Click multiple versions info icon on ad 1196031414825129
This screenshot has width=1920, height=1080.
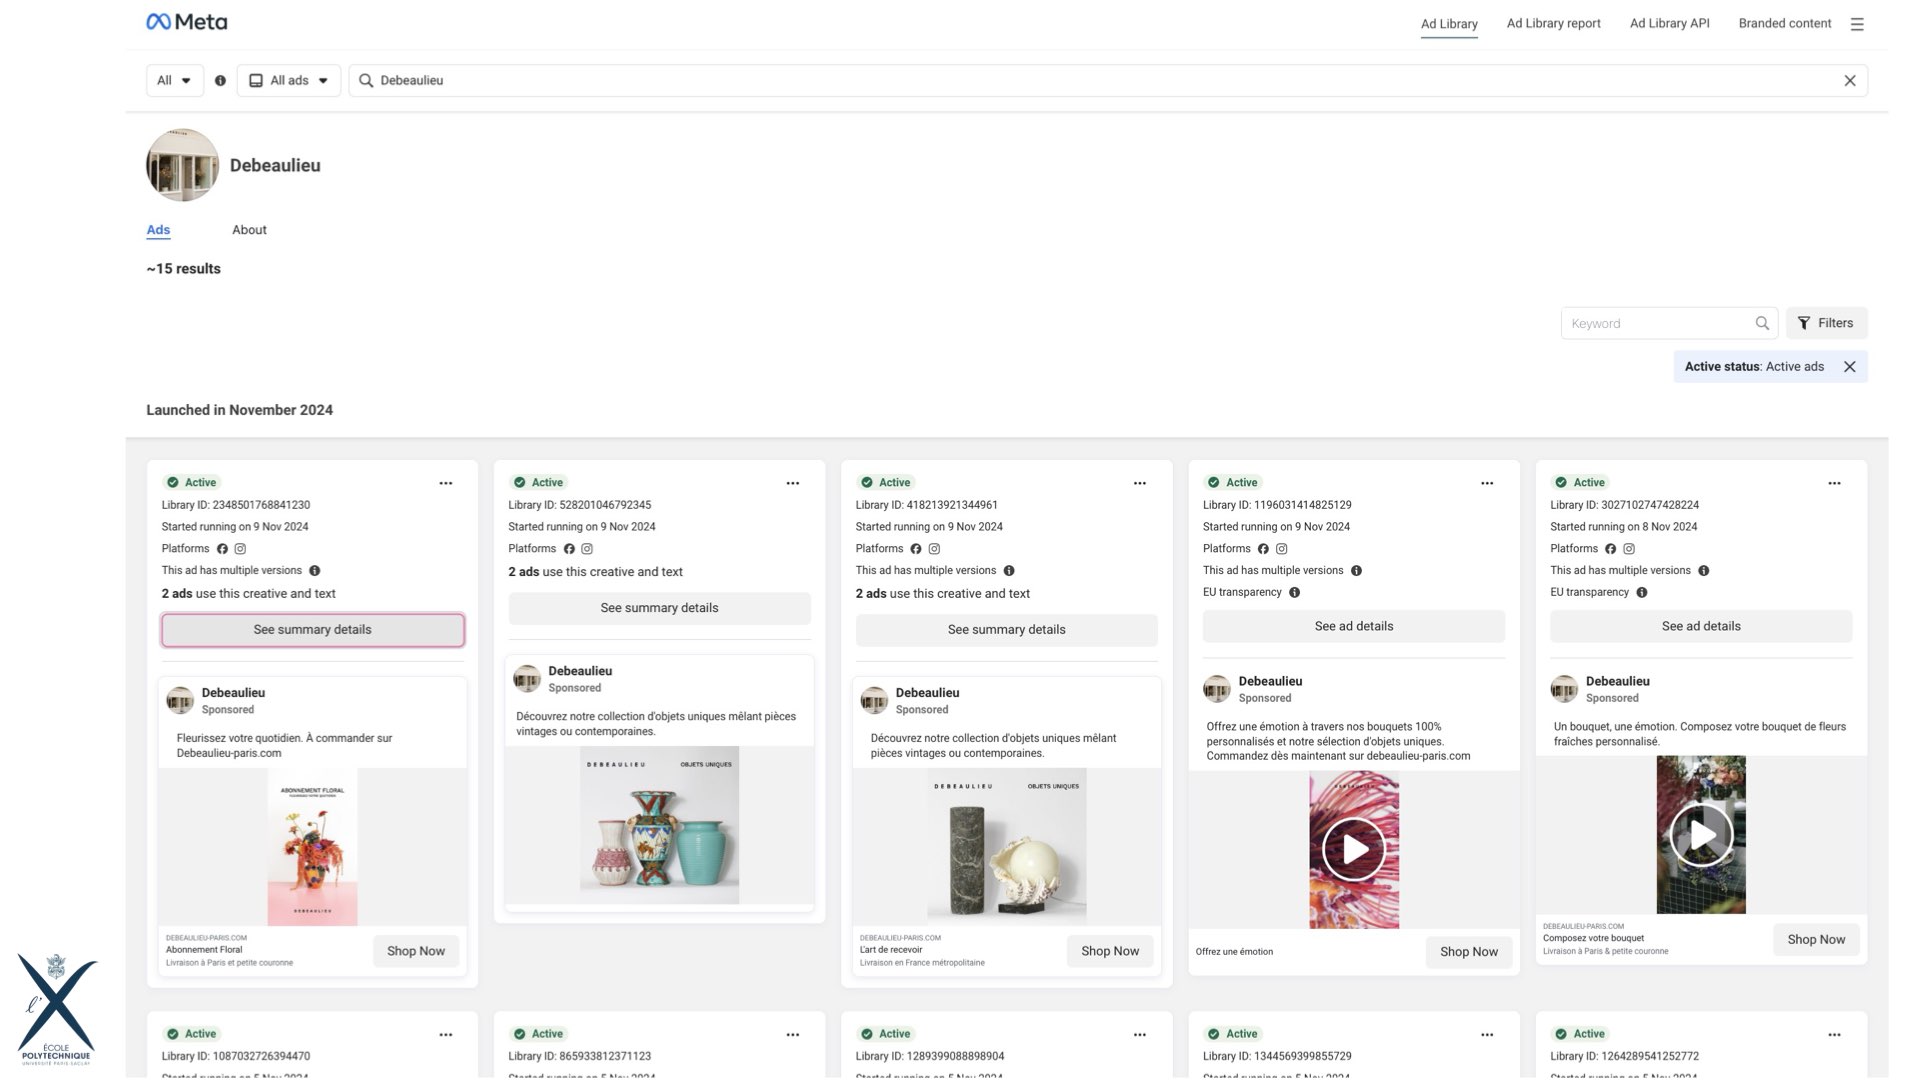tap(1356, 571)
